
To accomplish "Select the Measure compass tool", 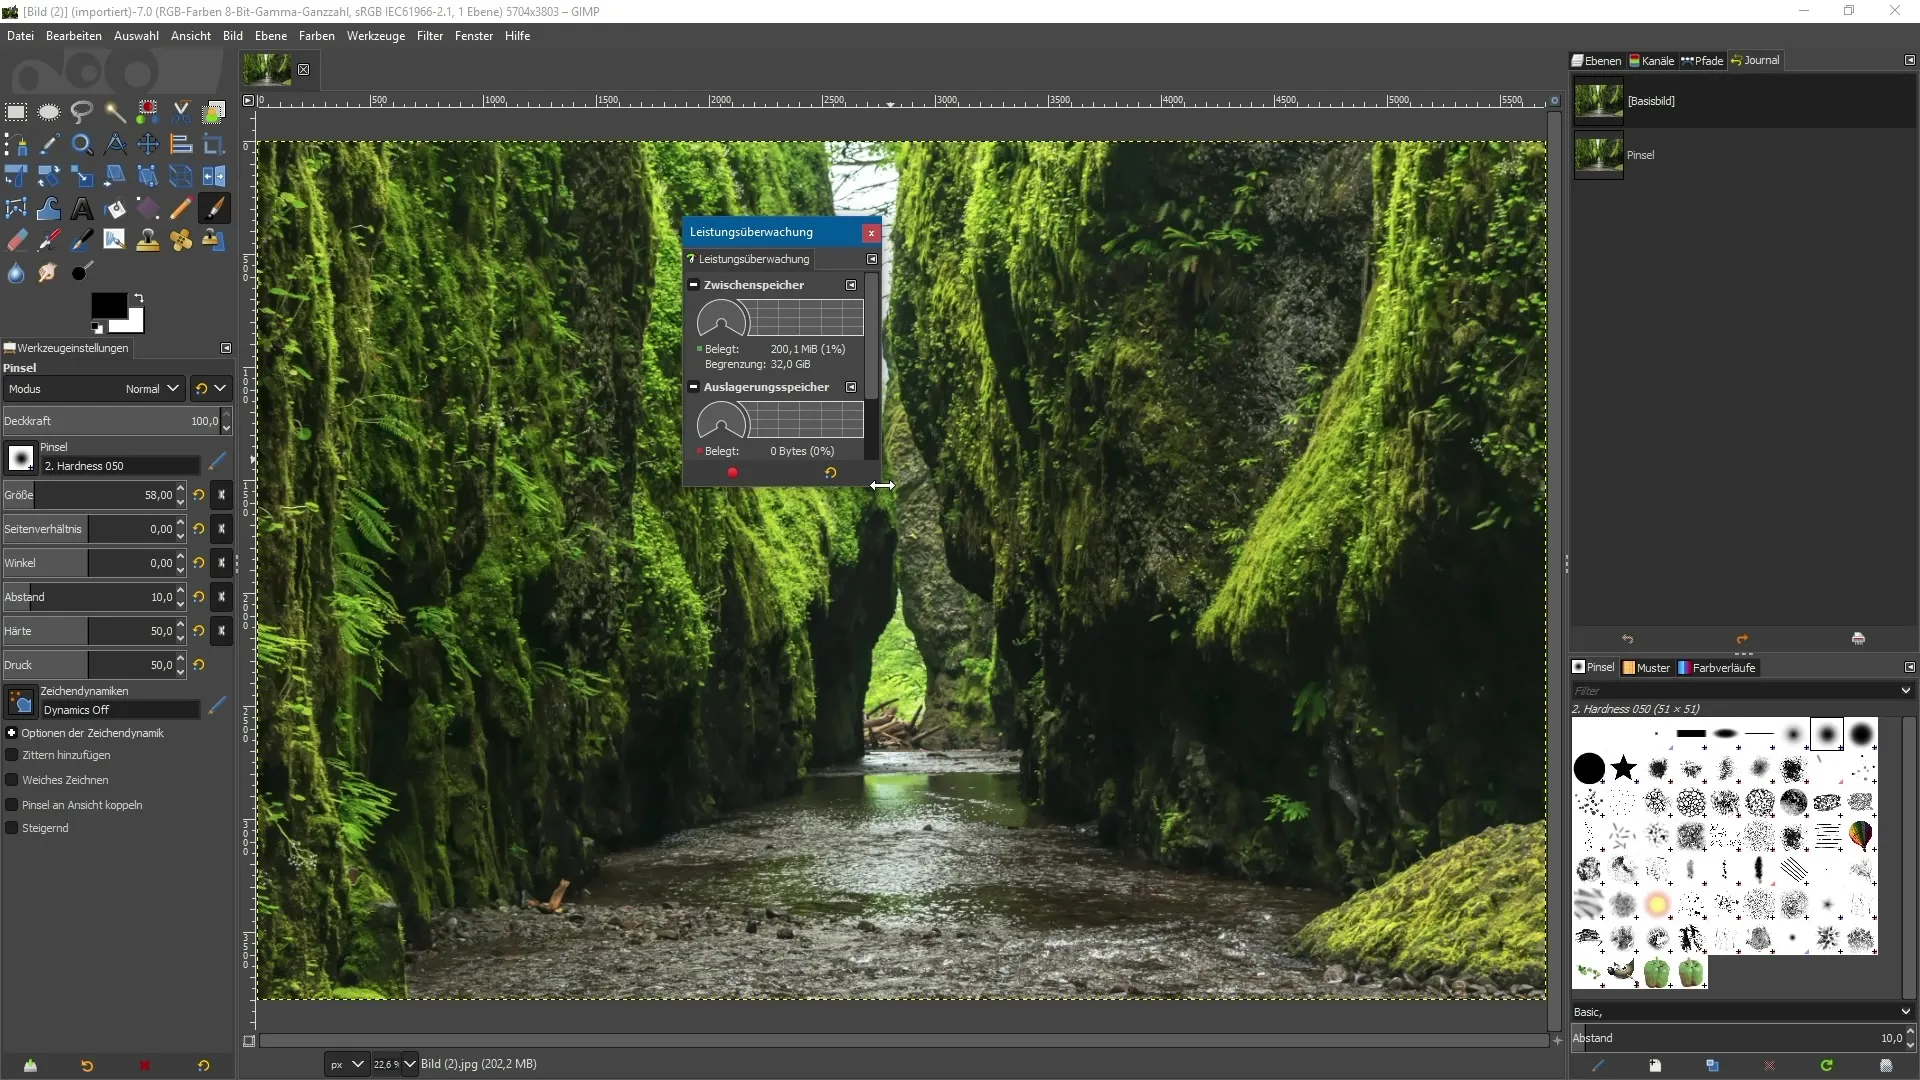I will coord(115,145).
